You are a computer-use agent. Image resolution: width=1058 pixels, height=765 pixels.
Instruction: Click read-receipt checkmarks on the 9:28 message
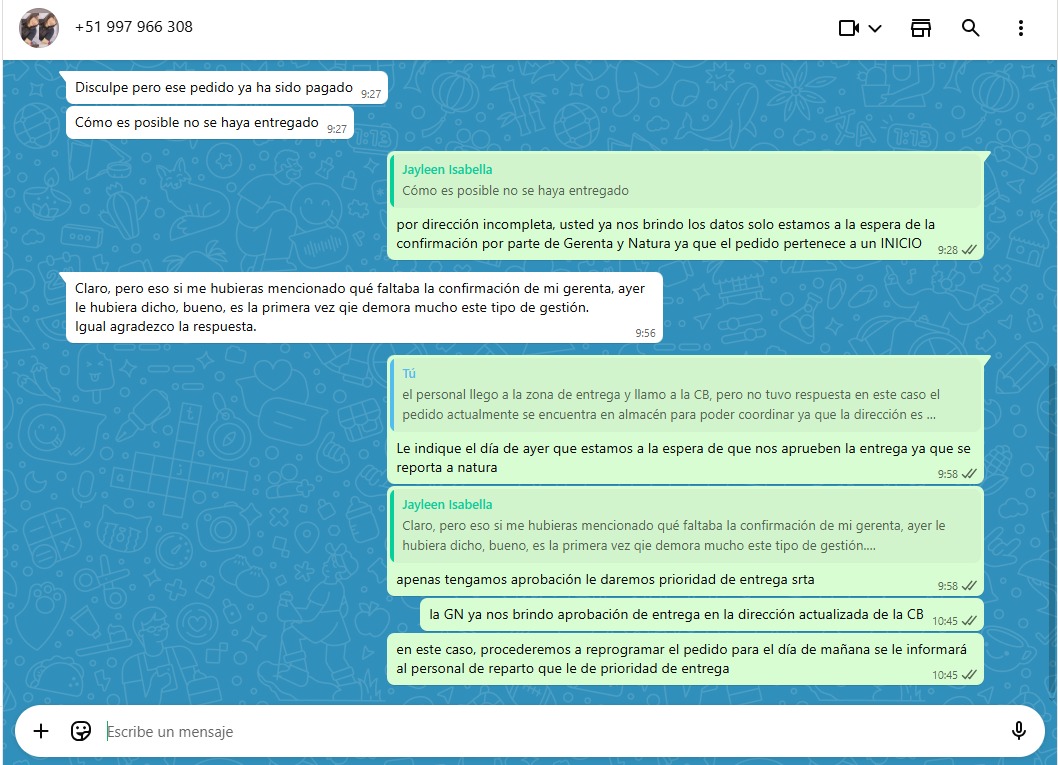[969, 250]
